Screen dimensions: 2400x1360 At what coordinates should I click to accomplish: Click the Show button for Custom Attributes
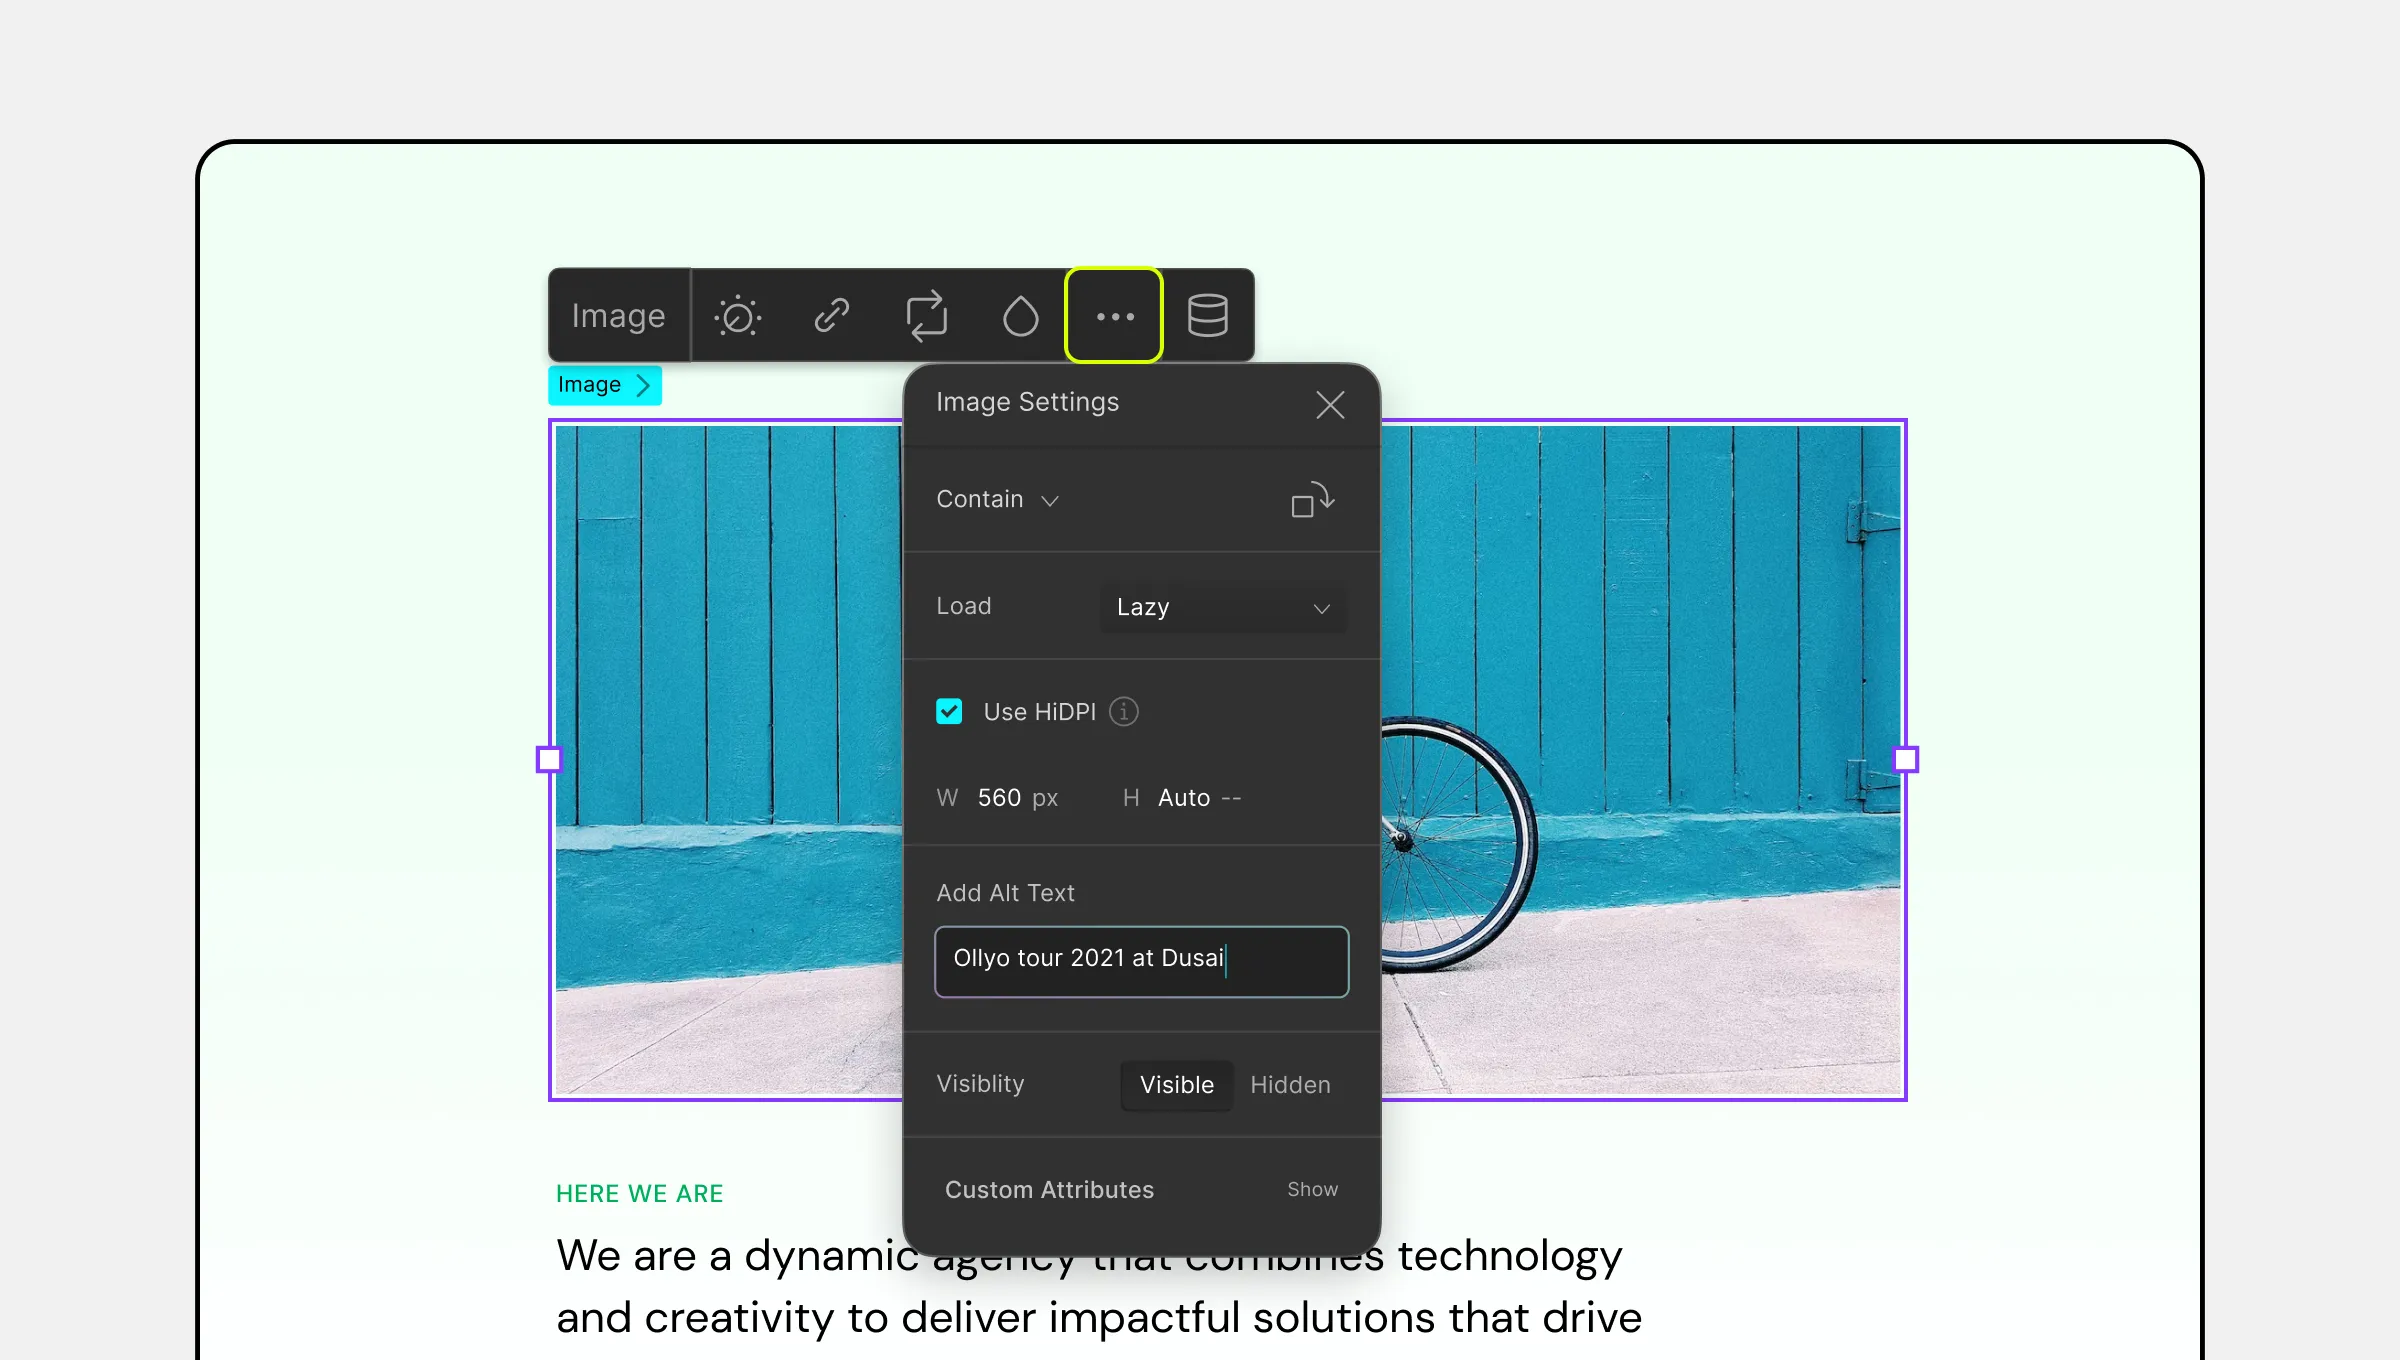click(1312, 1189)
